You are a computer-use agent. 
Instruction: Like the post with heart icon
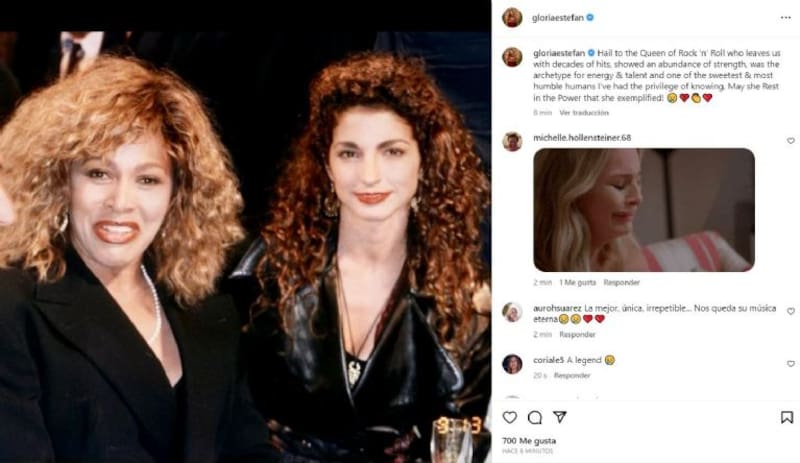(510, 418)
